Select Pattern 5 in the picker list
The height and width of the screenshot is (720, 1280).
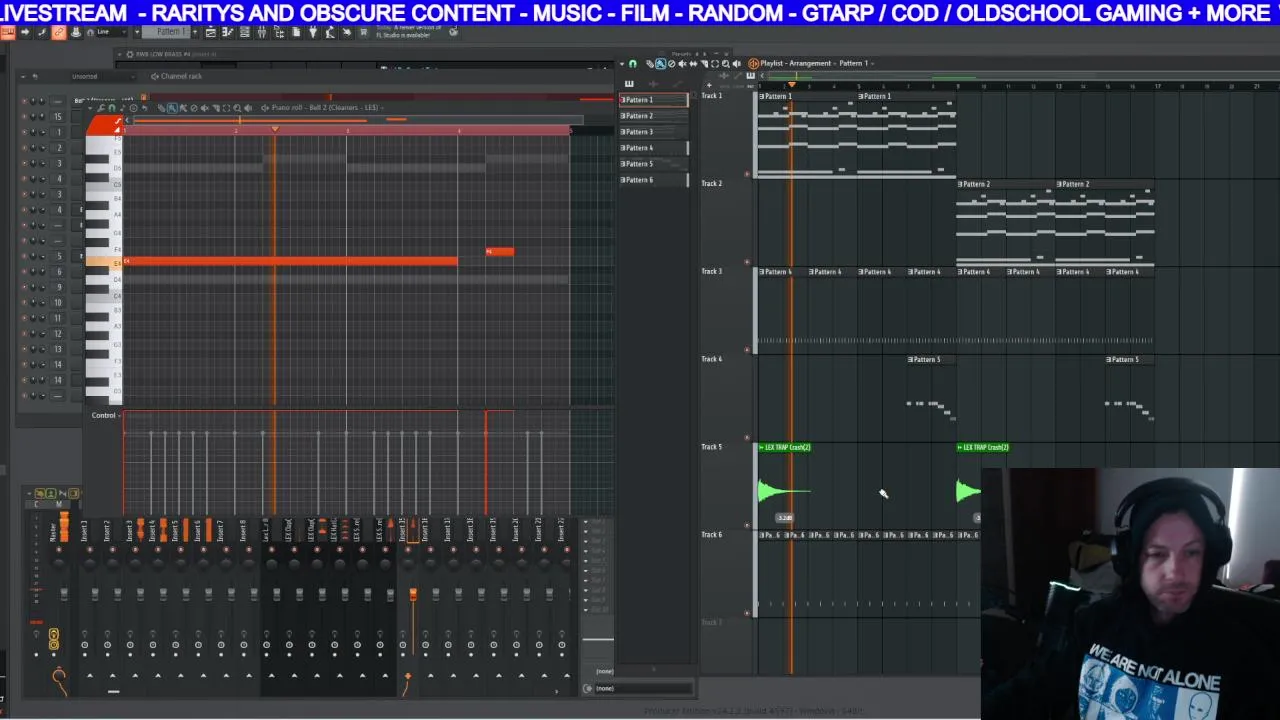(653, 164)
